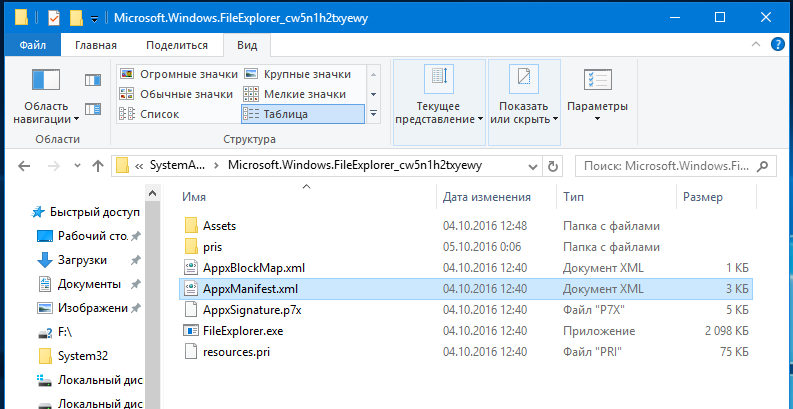Sort by the Имя column header

point(307,197)
